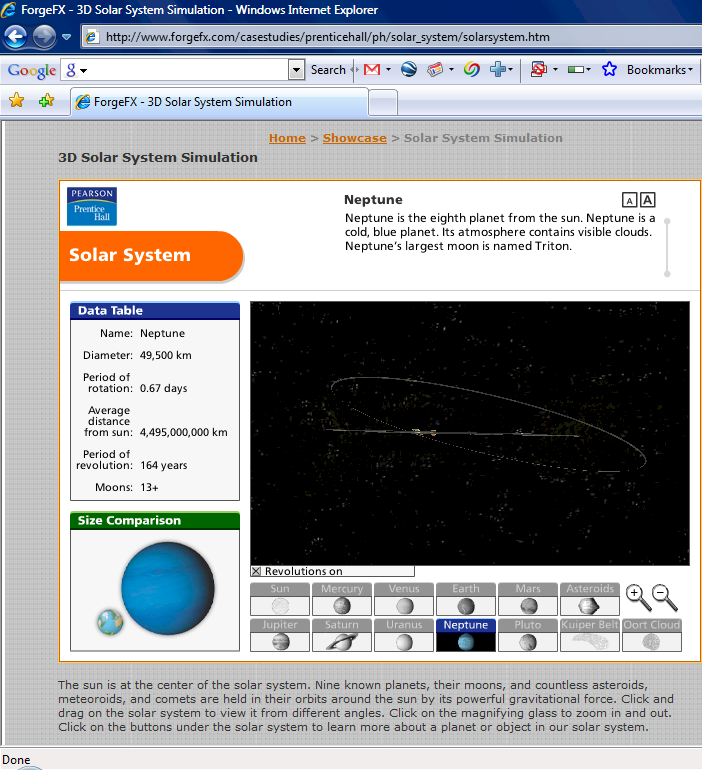
Task: Select the Jupiter planet button
Action: click(280, 635)
